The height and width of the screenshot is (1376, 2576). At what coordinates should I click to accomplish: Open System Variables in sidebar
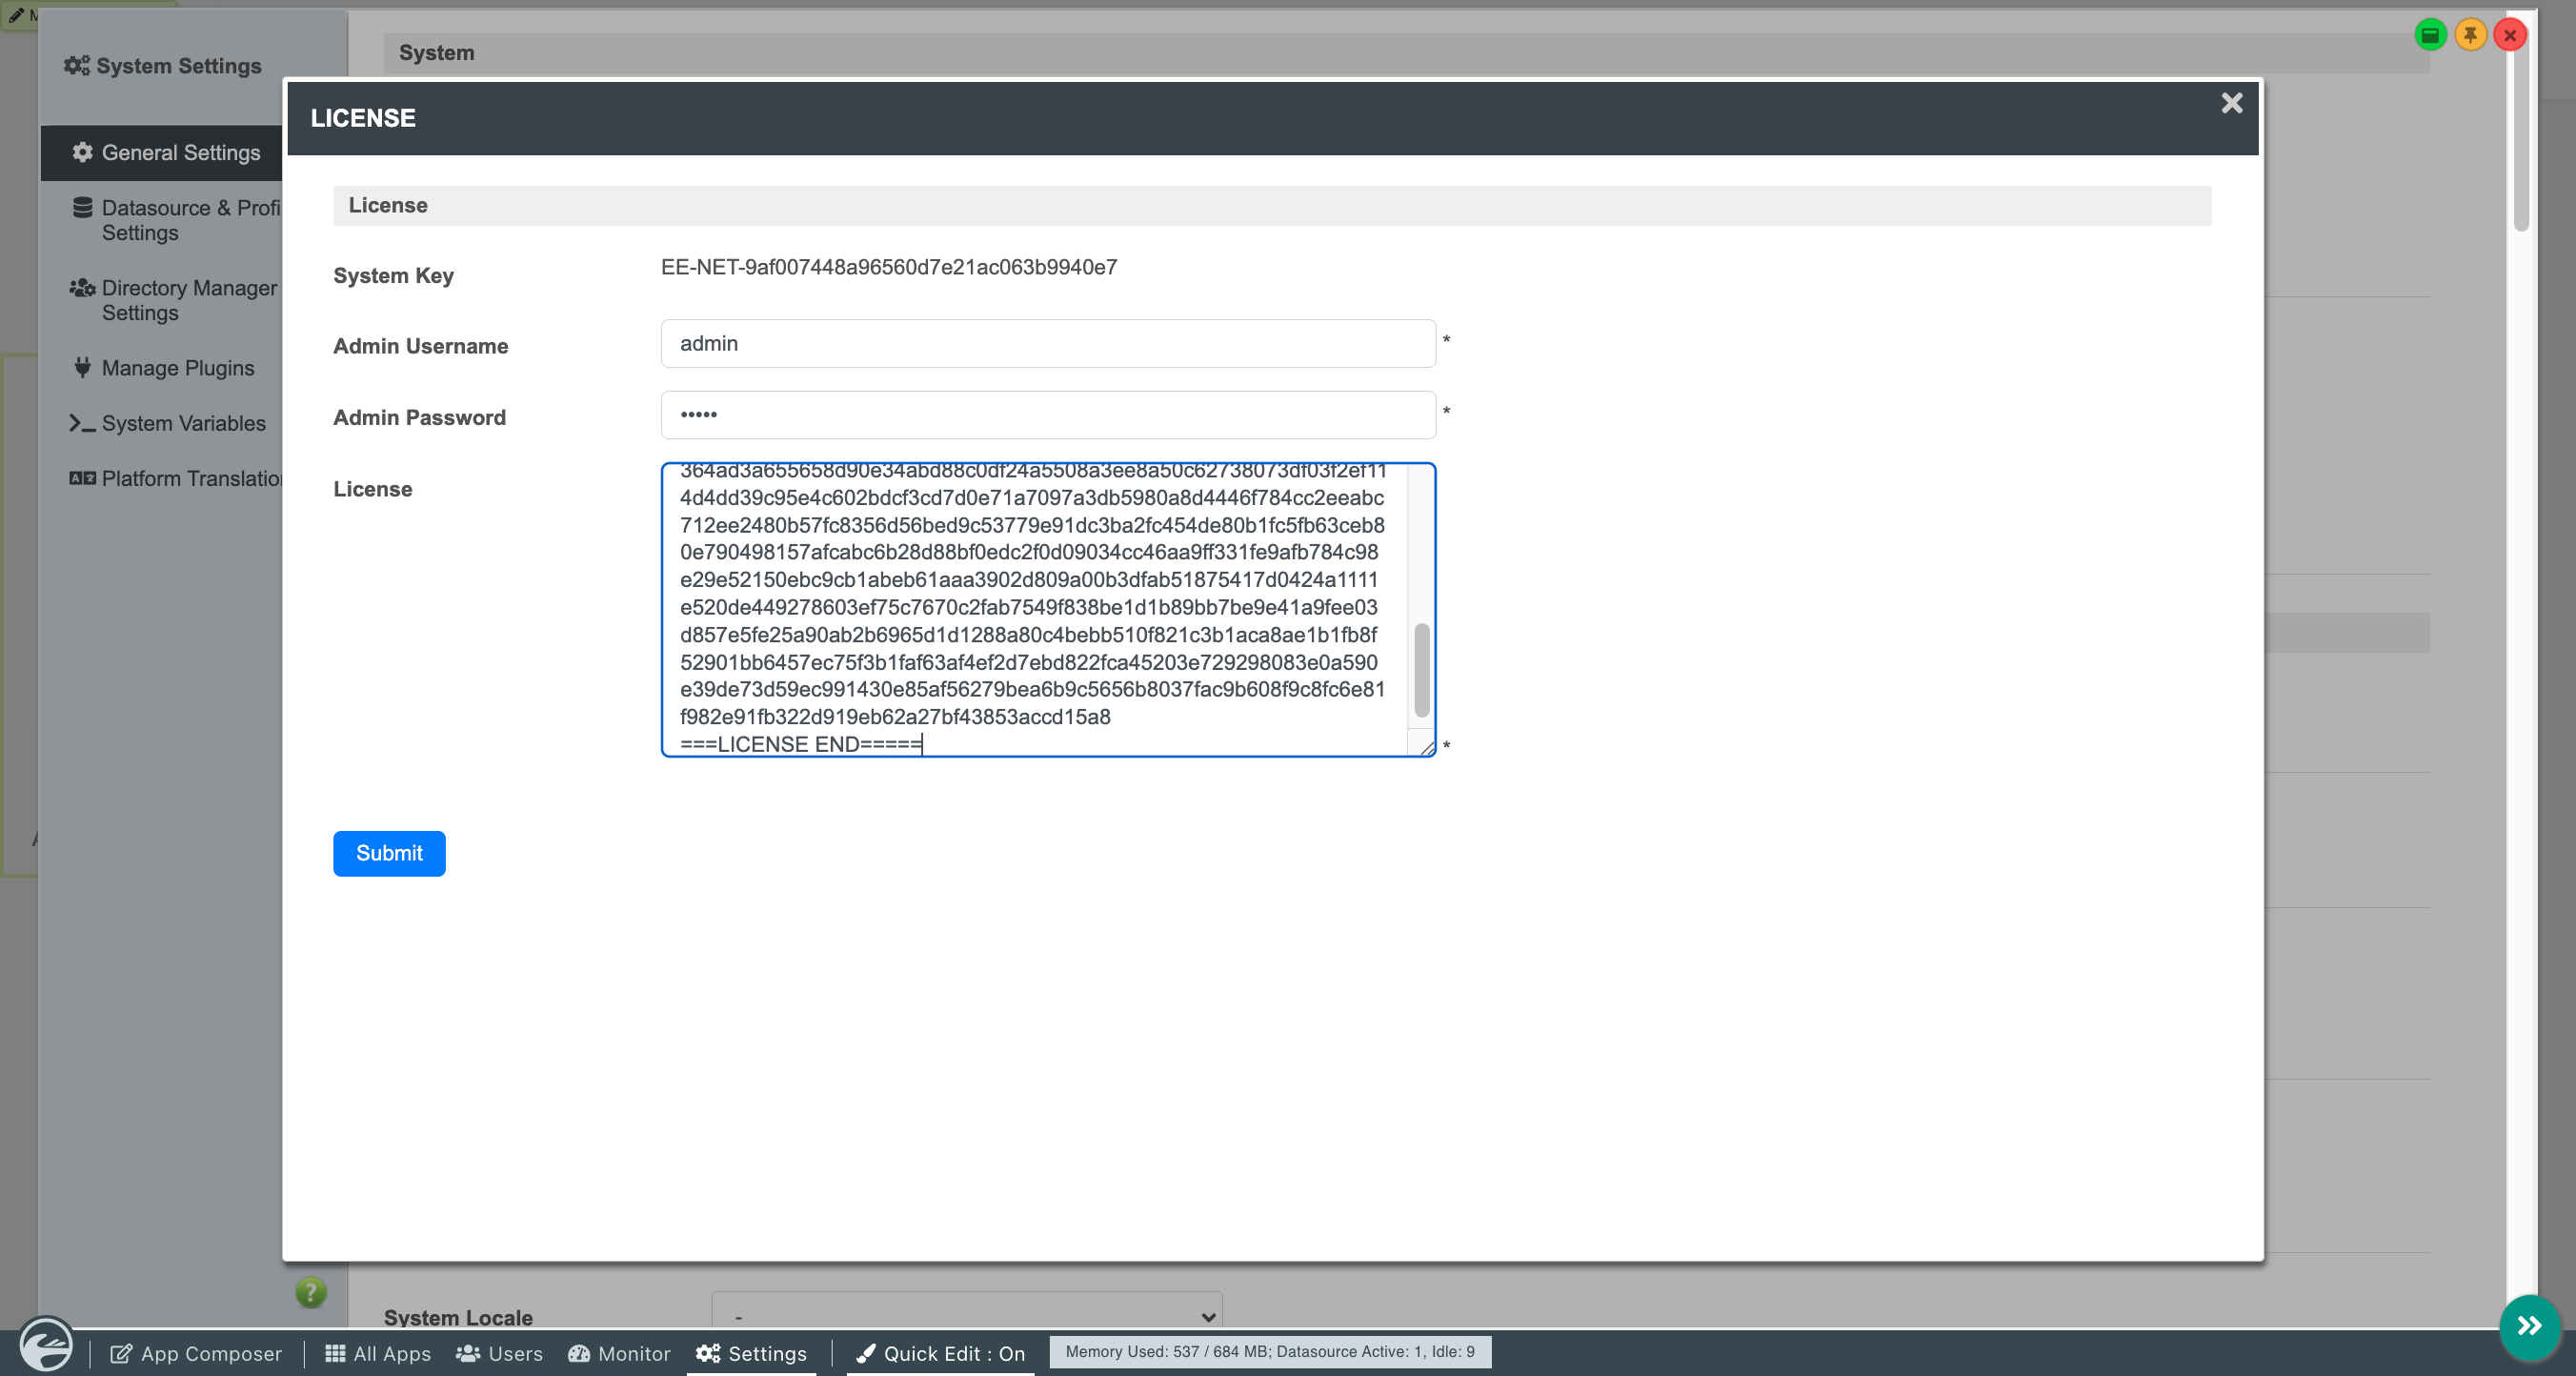coord(168,423)
